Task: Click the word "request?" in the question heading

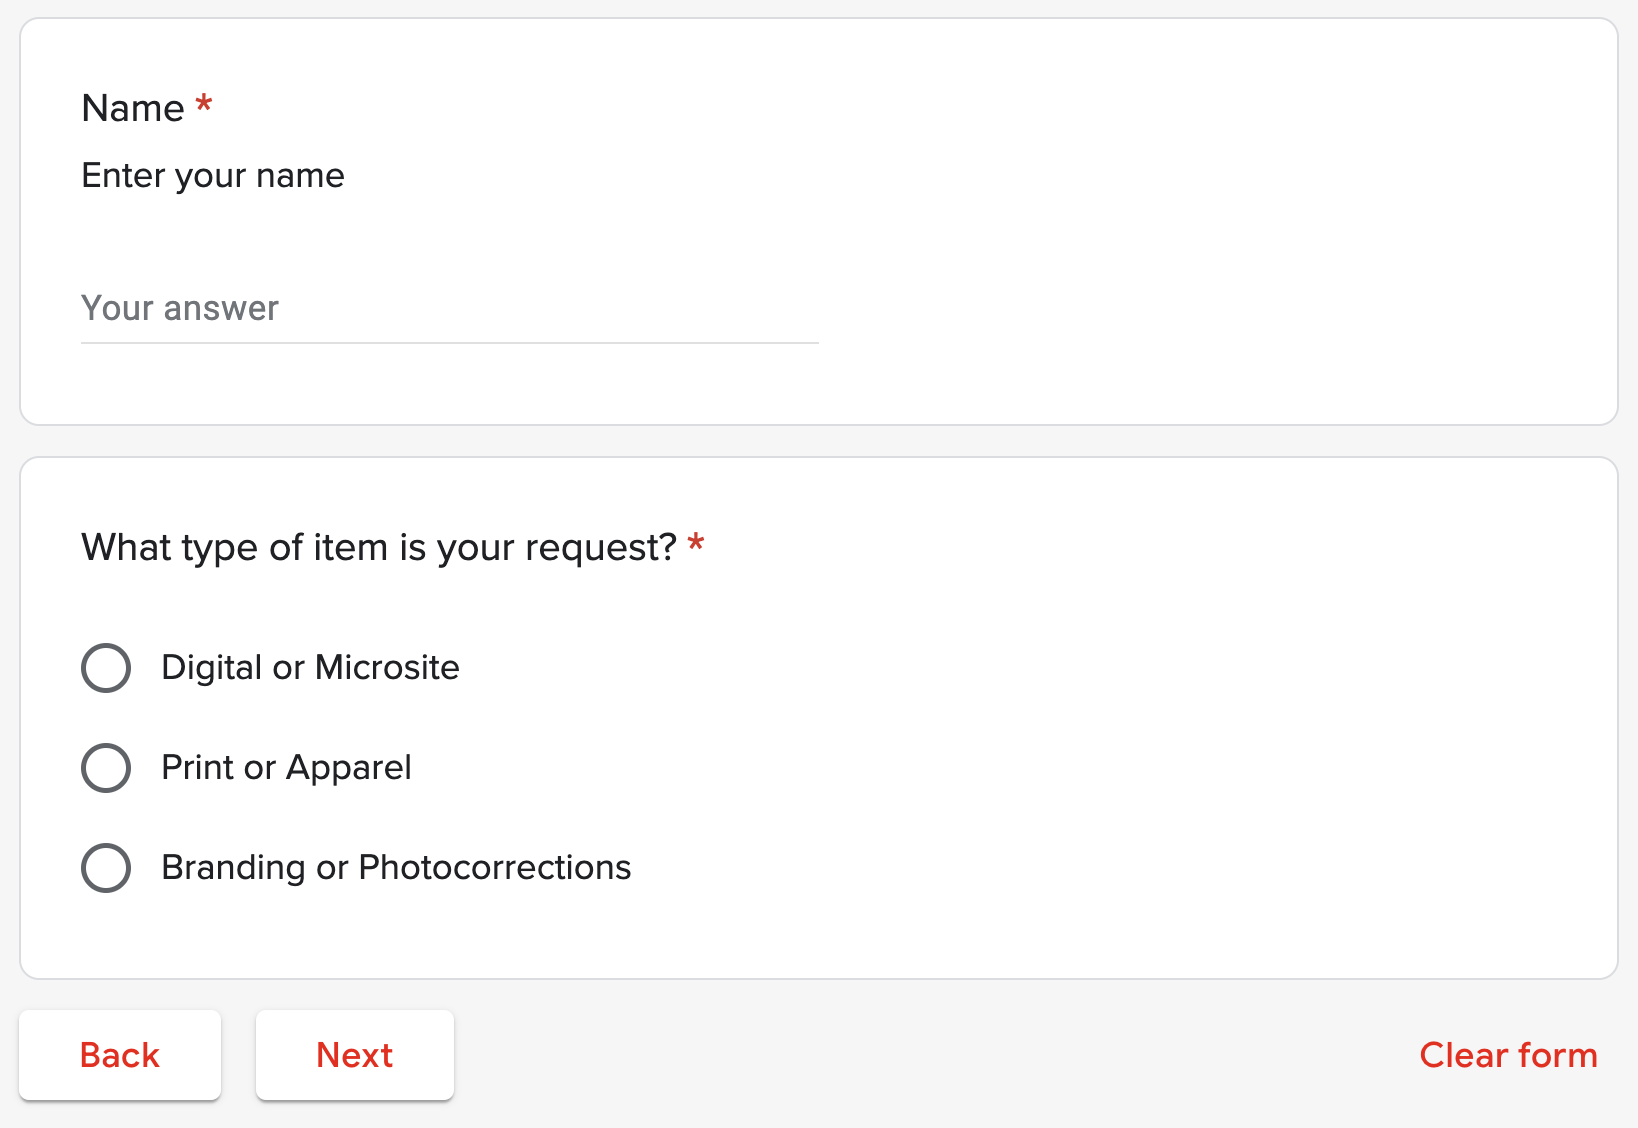Action: pos(601,548)
